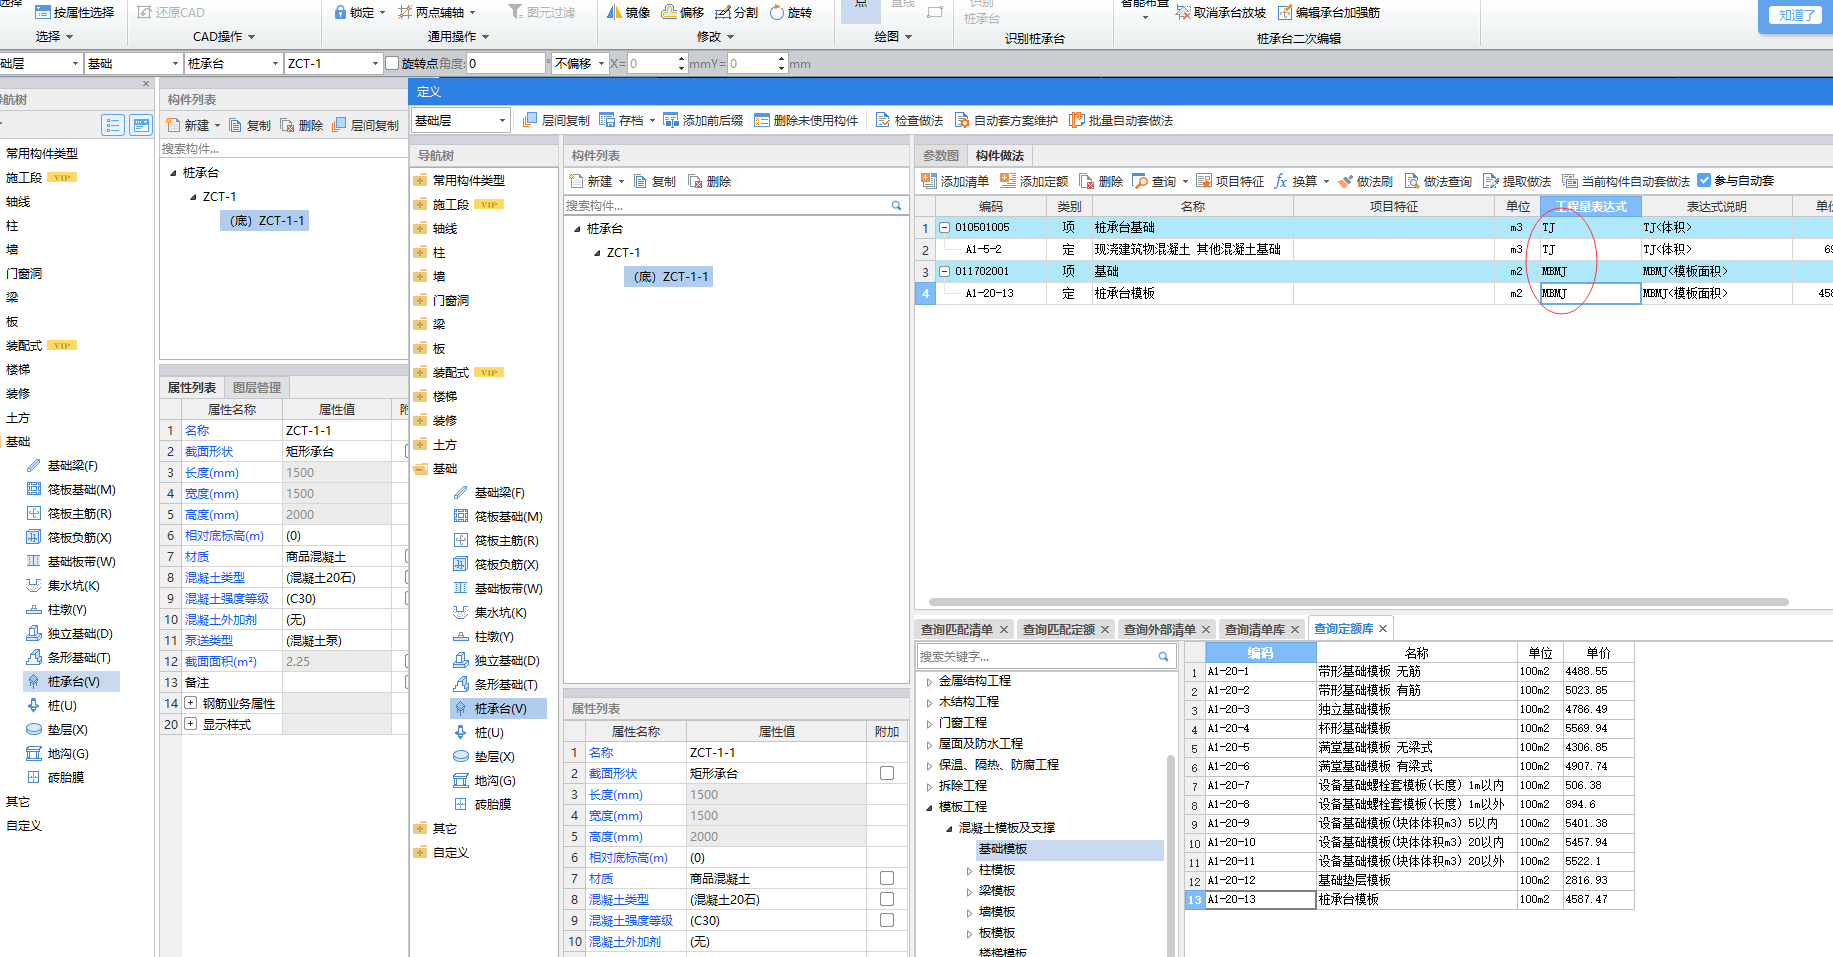The height and width of the screenshot is (957, 1833).
Task: Open 自动套方案维护
Action: point(1006,120)
